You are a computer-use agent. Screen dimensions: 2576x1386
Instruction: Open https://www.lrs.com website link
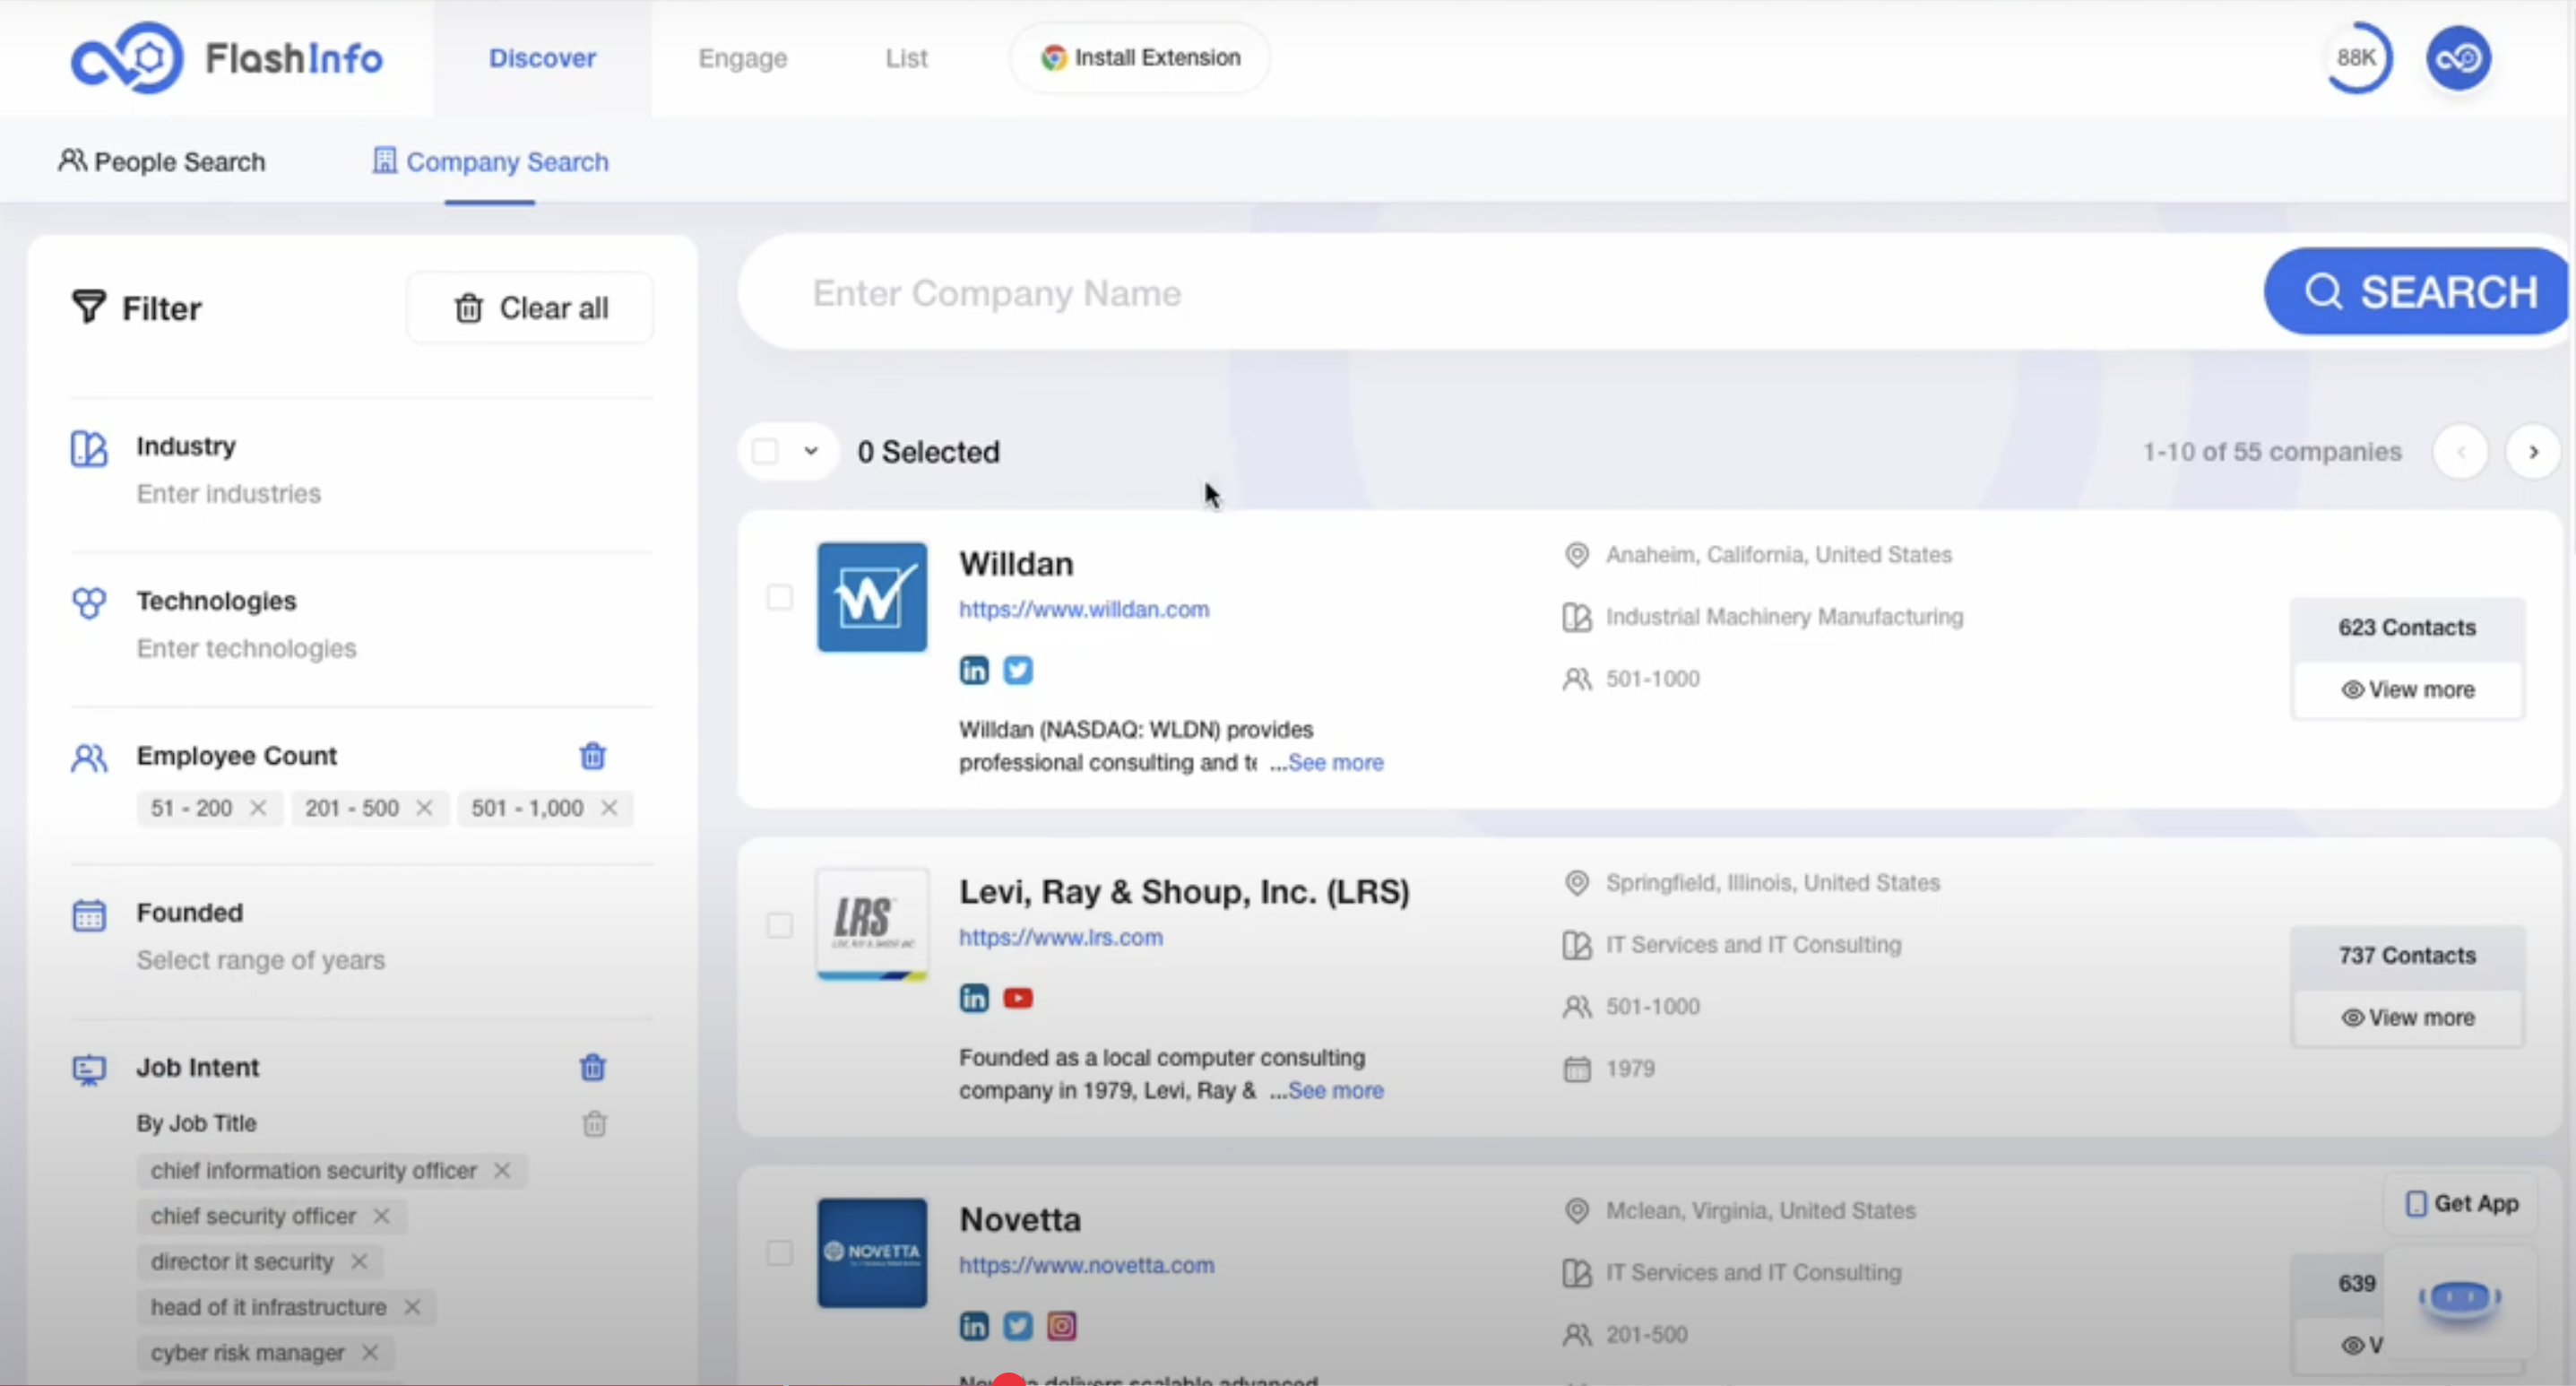(x=1061, y=937)
